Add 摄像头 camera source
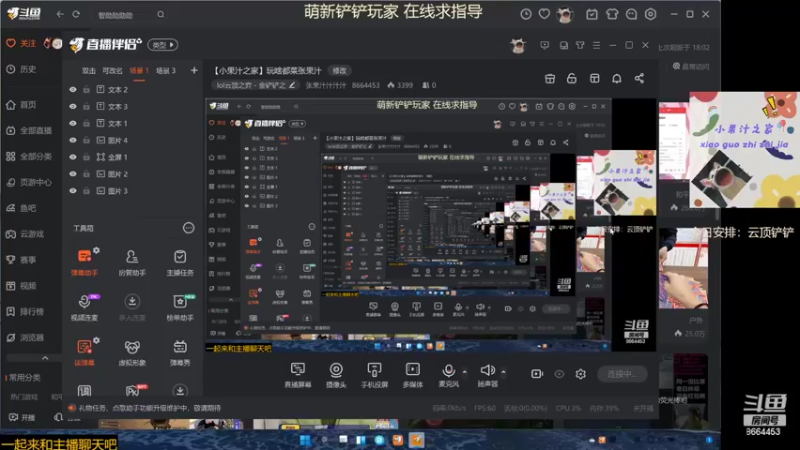 coord(336,374)
